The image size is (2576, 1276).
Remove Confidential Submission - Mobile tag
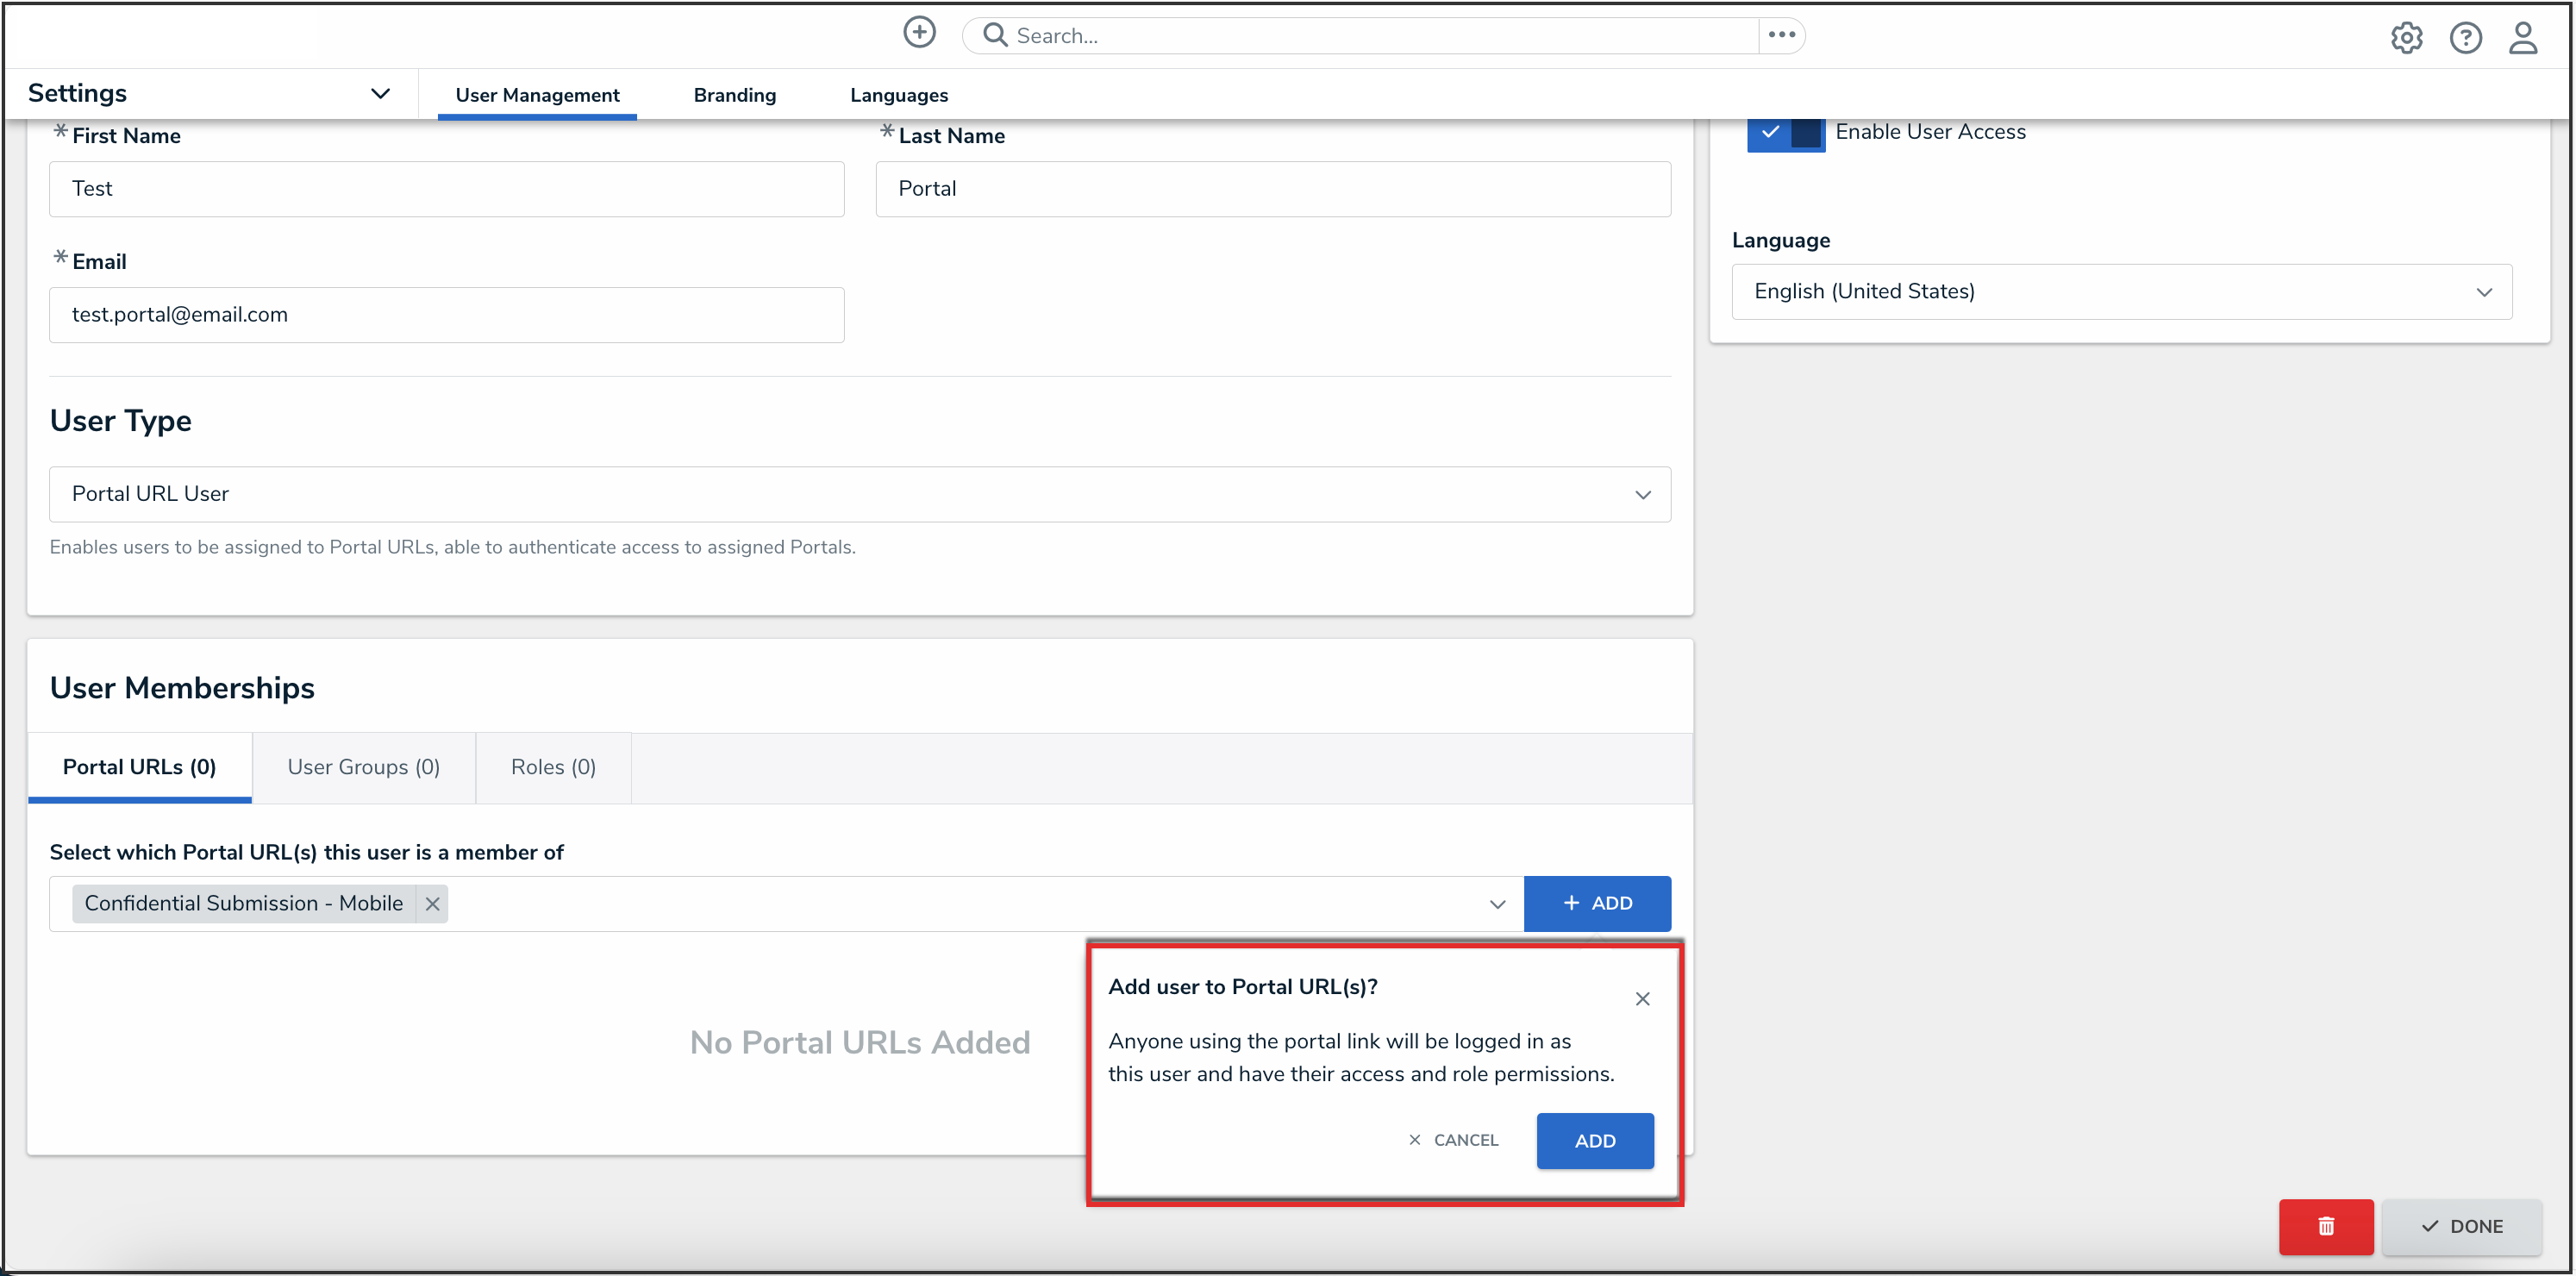(x=432, y=903)
